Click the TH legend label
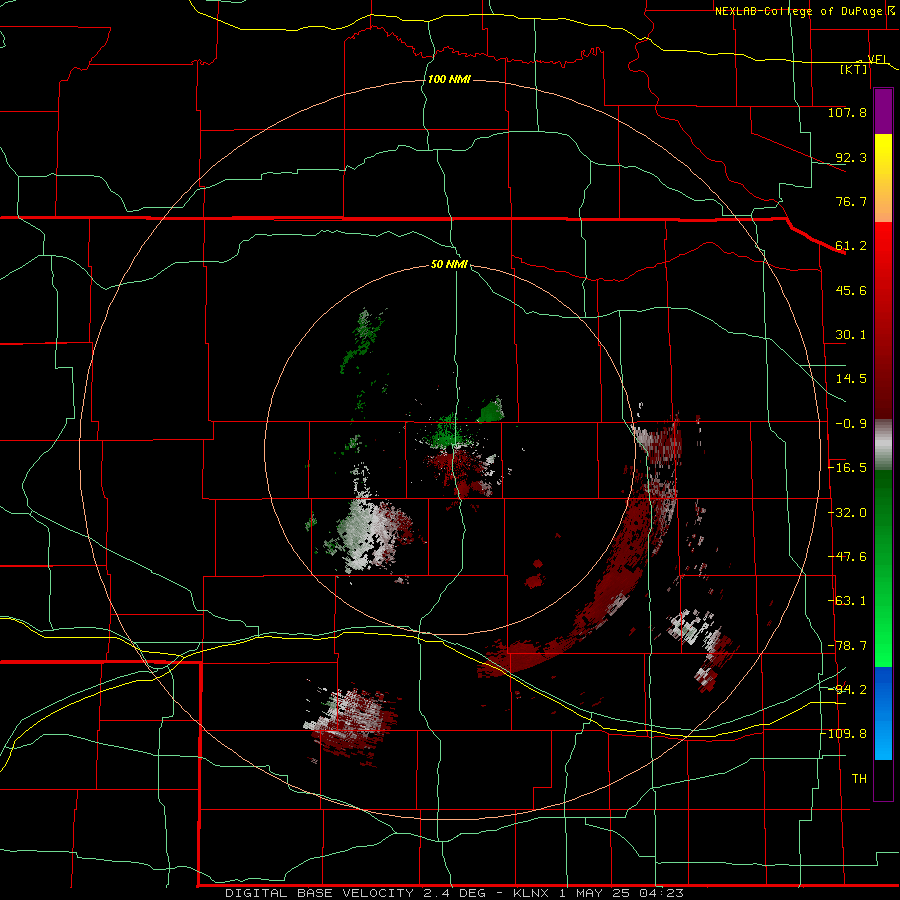 (859, 779)
